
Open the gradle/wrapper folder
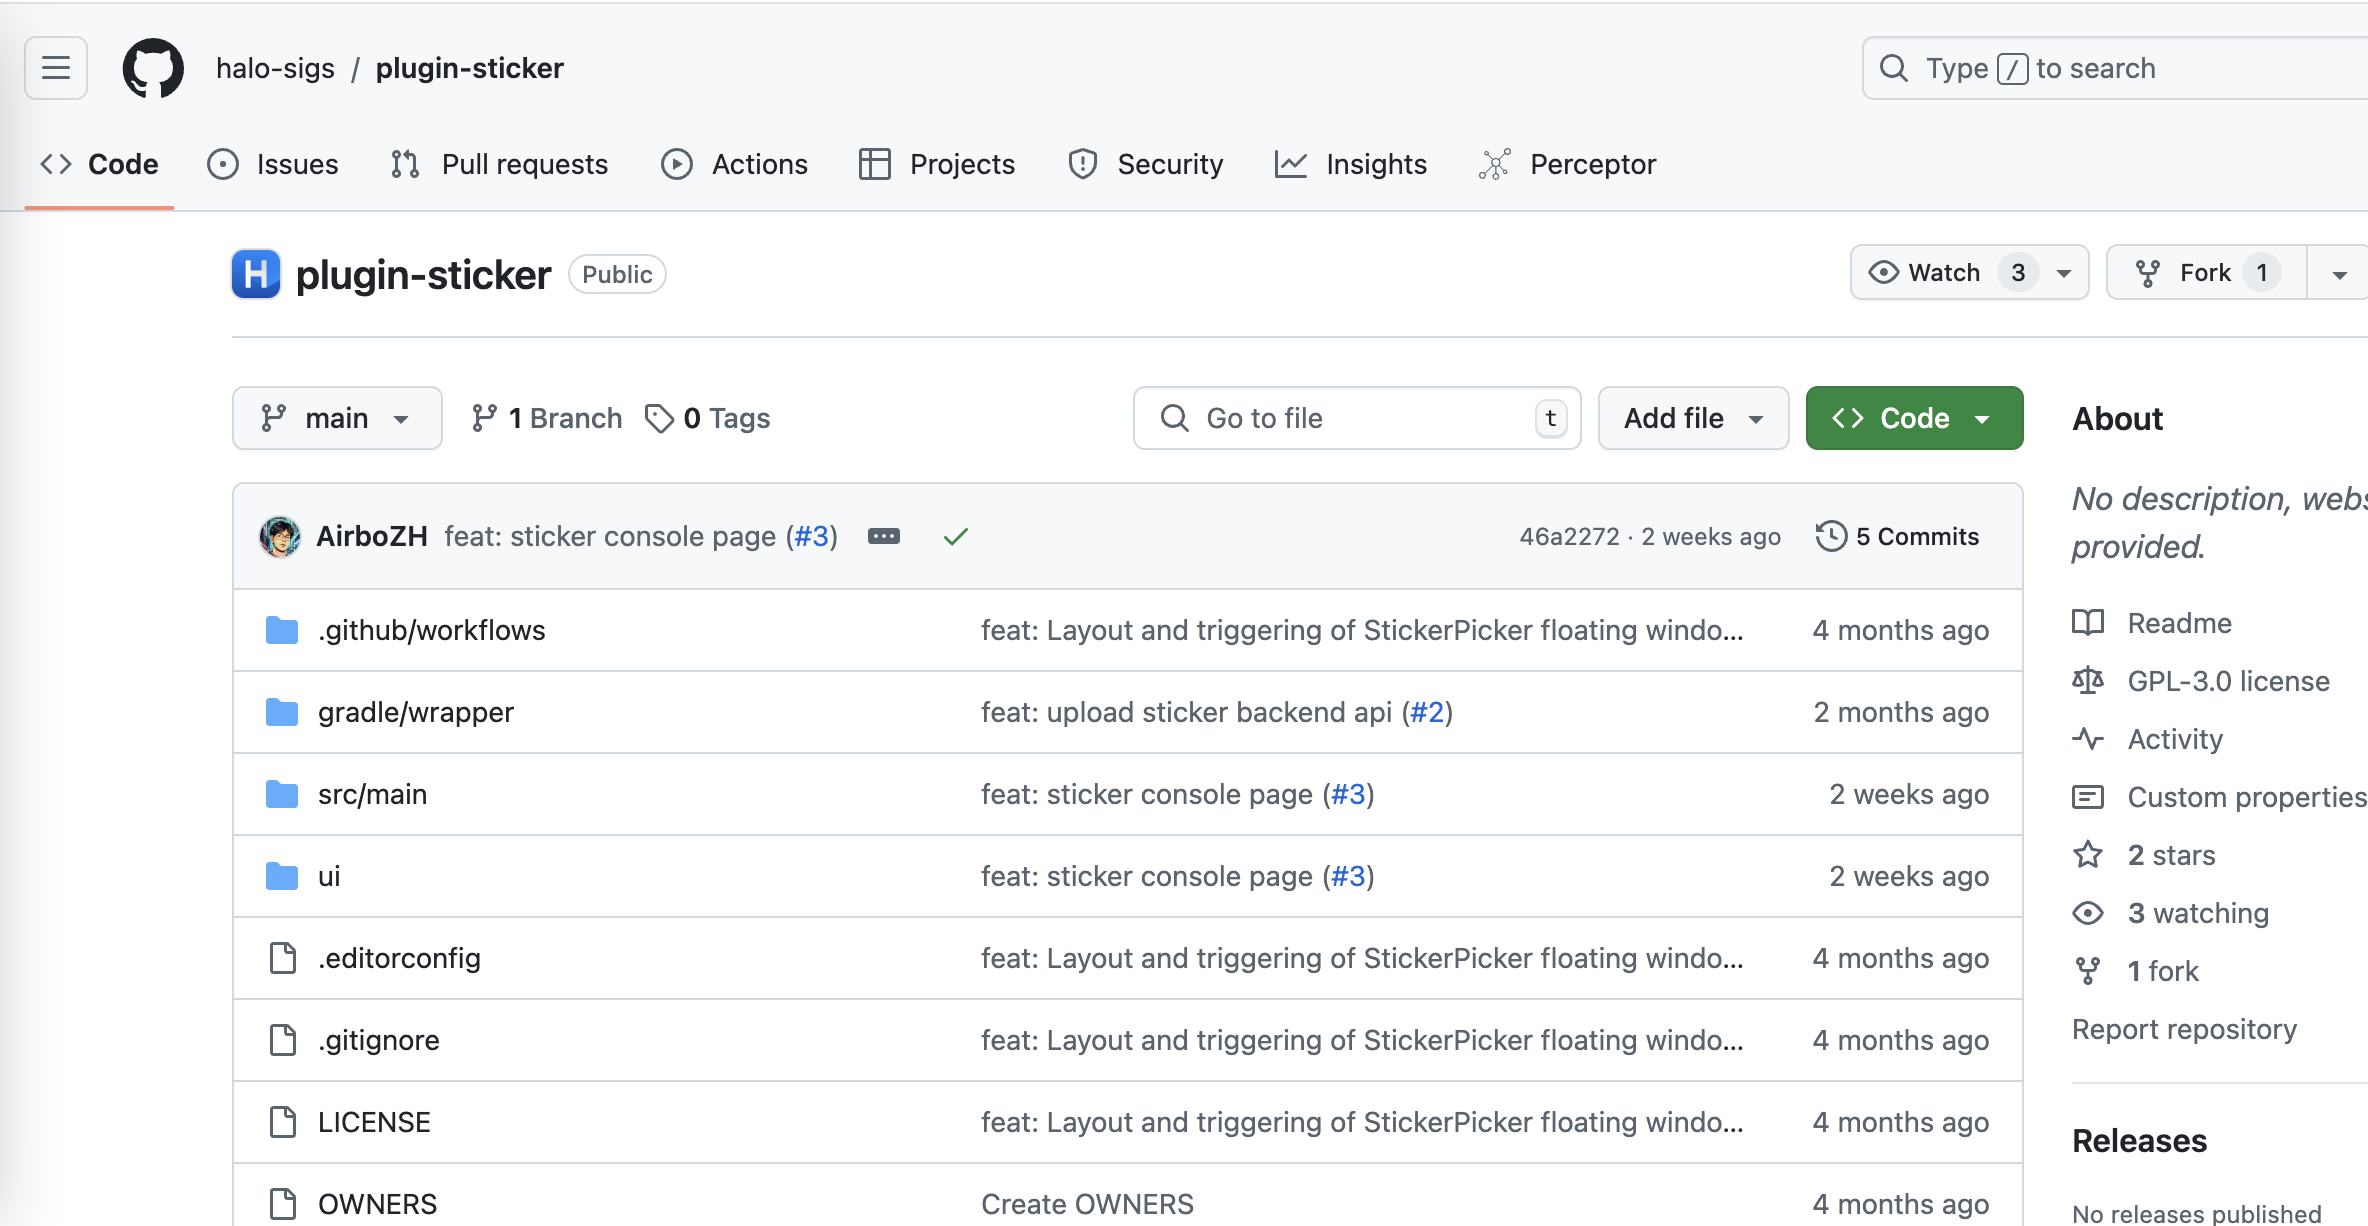[416, 712]
